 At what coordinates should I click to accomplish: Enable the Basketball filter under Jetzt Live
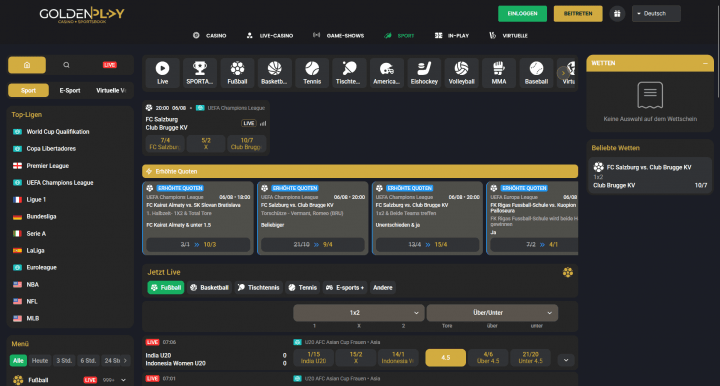(209, 288)
